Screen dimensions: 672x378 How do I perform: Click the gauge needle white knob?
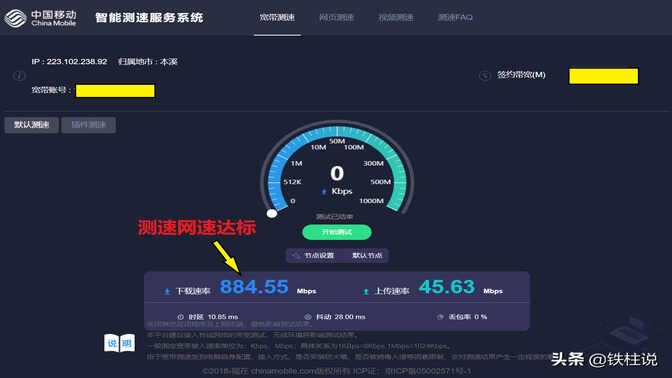[x=272, y=213]
